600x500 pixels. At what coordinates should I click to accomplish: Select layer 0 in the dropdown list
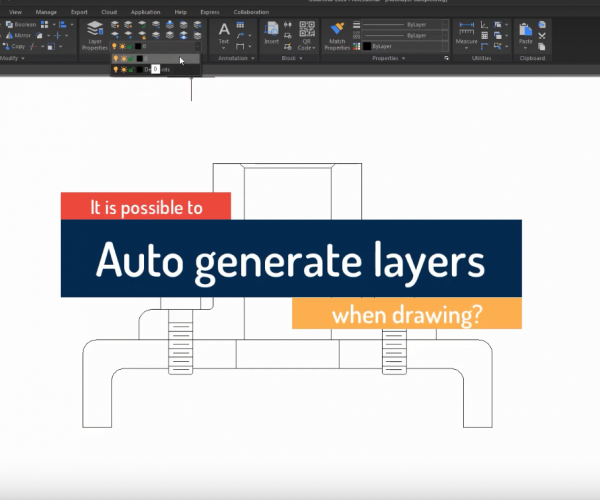(156, 59)
